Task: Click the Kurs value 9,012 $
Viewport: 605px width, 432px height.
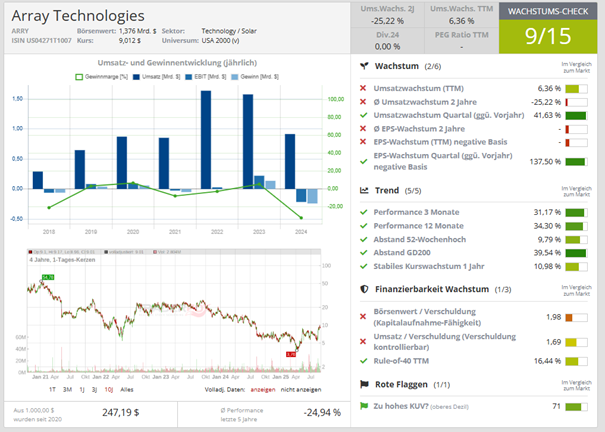Action: [x=130, y=40]
